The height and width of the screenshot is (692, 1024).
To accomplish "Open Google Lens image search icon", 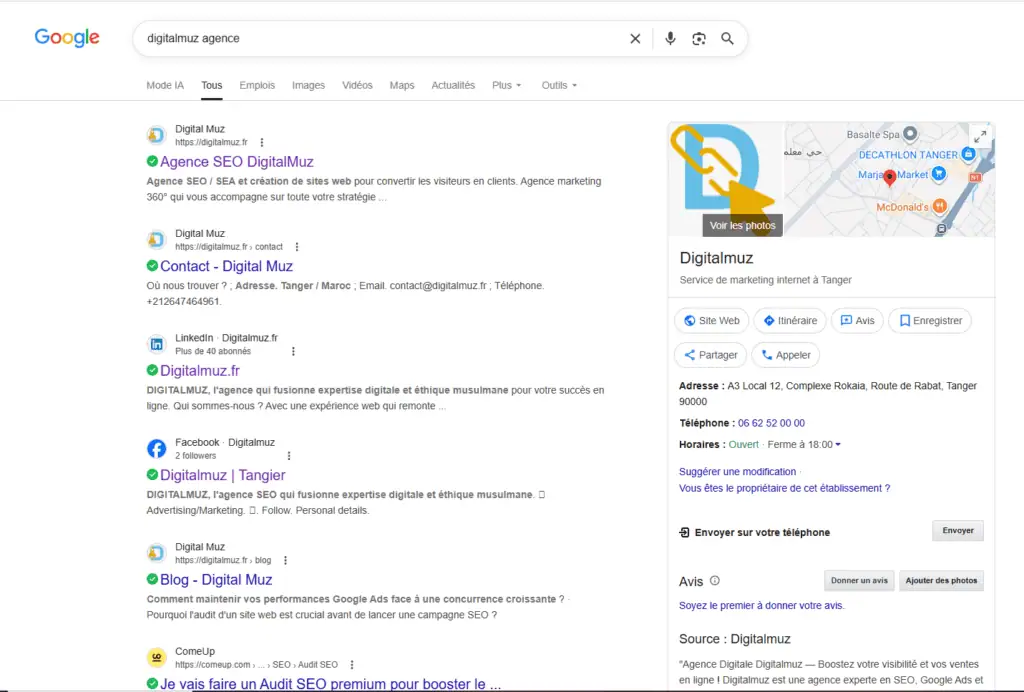I will tap(699, 39).
